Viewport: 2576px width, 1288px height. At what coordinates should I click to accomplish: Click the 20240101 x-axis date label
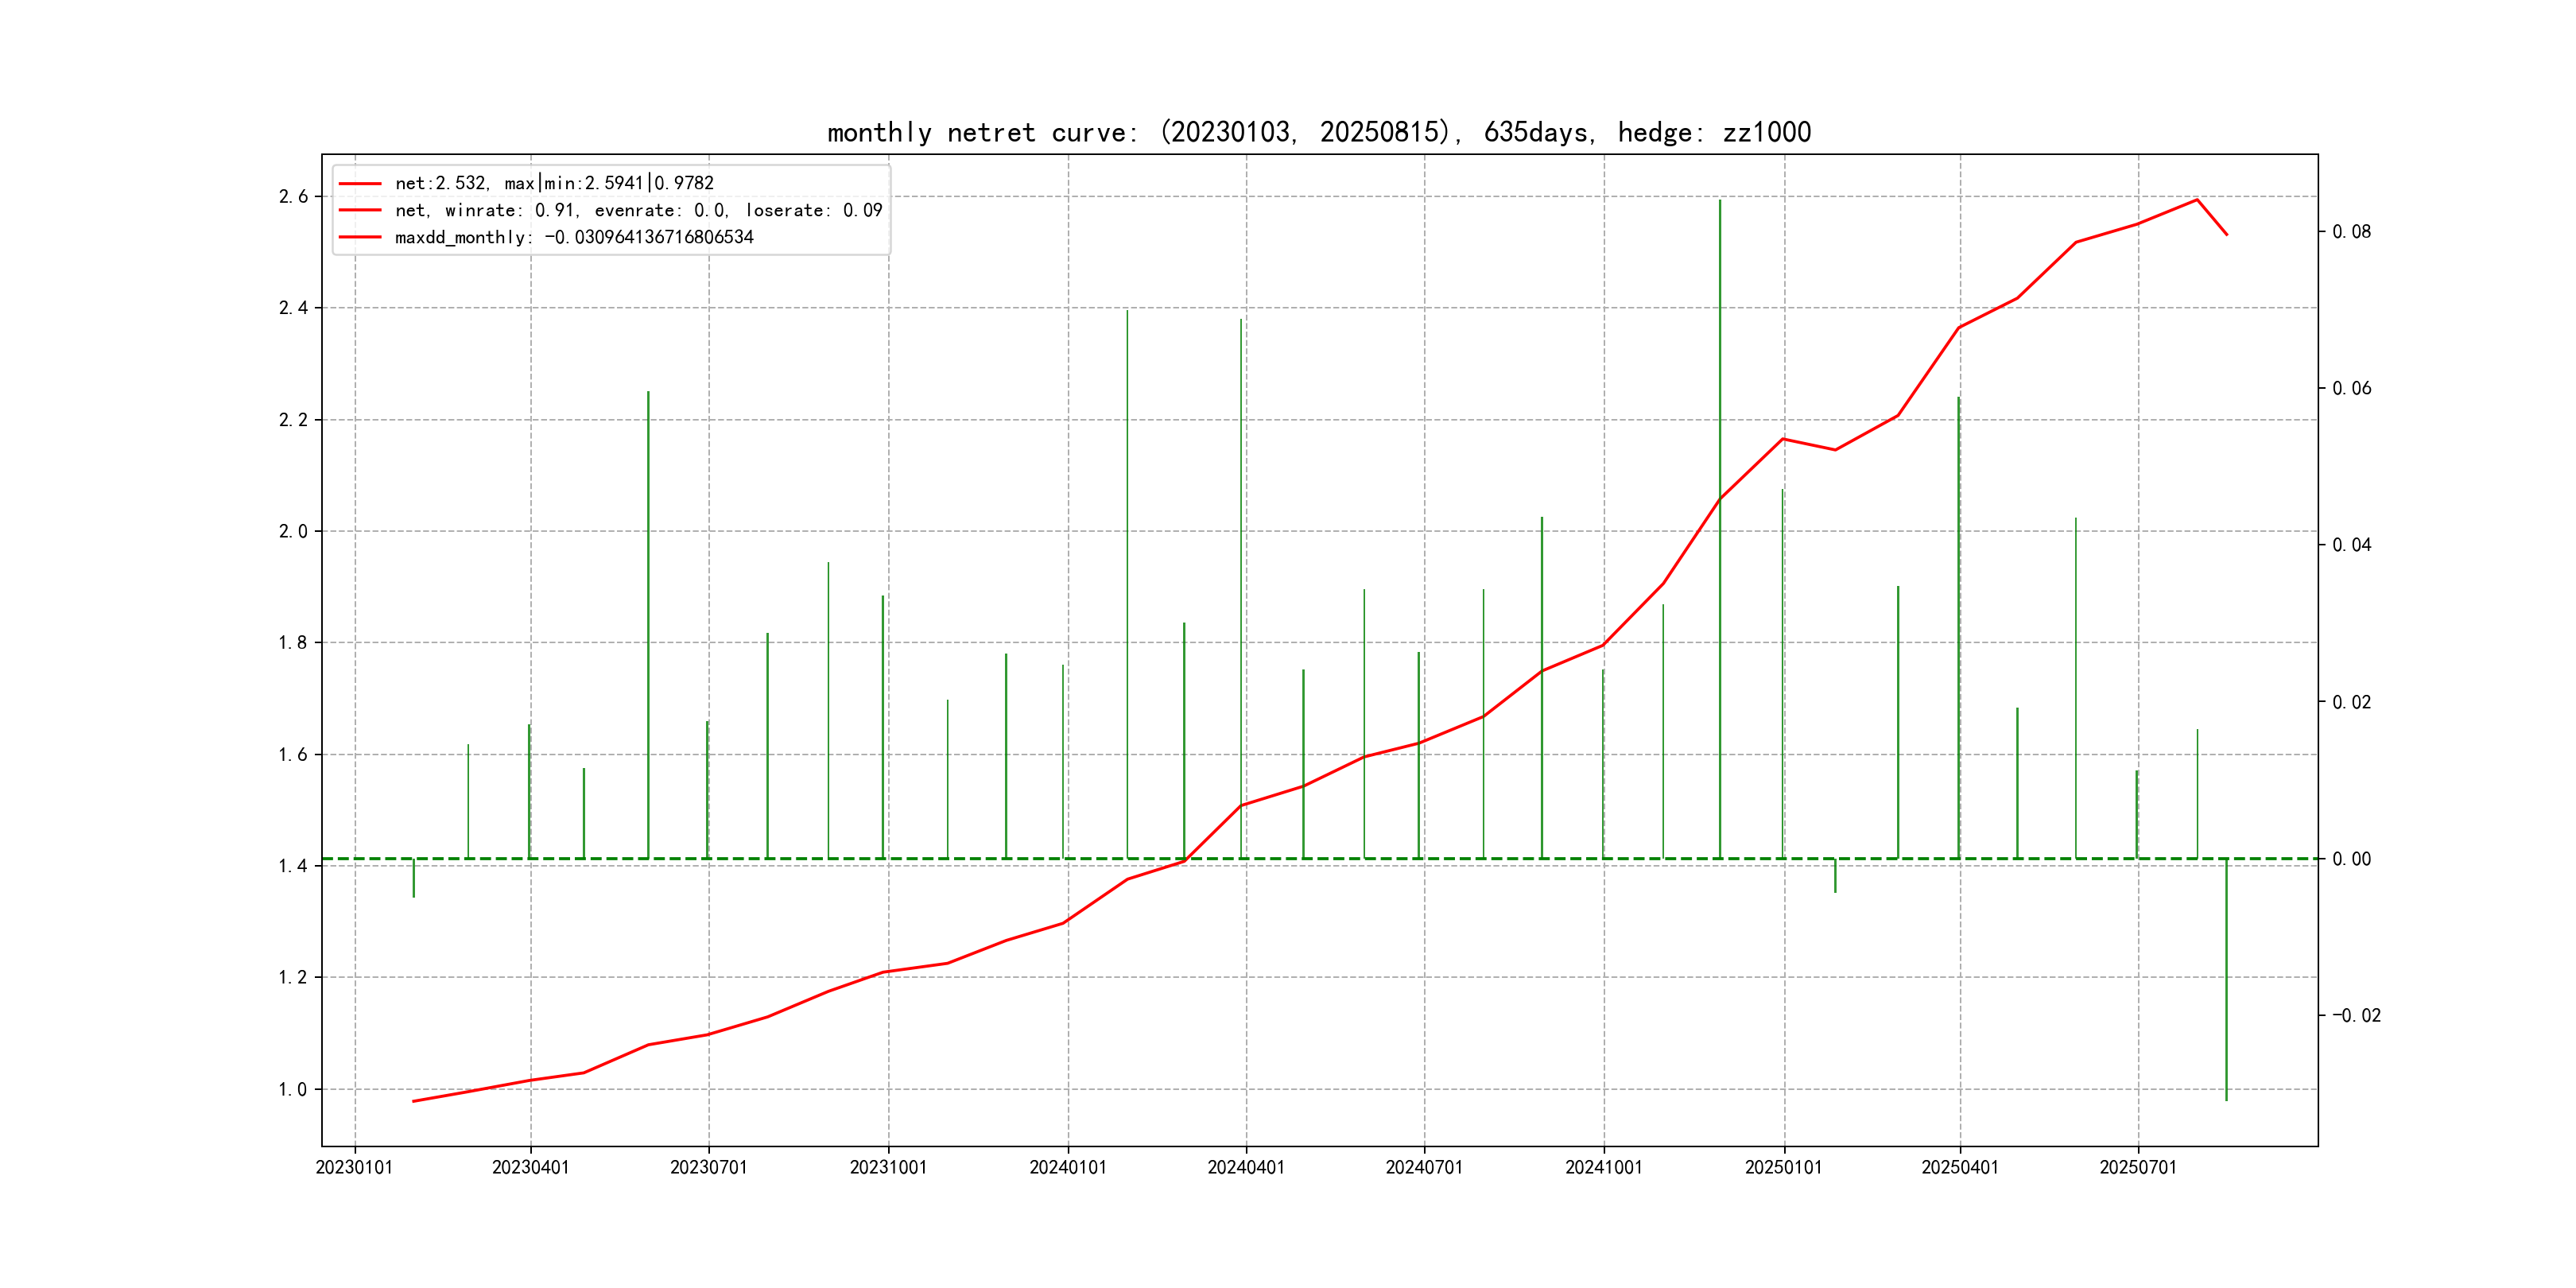(1068, 1168)
